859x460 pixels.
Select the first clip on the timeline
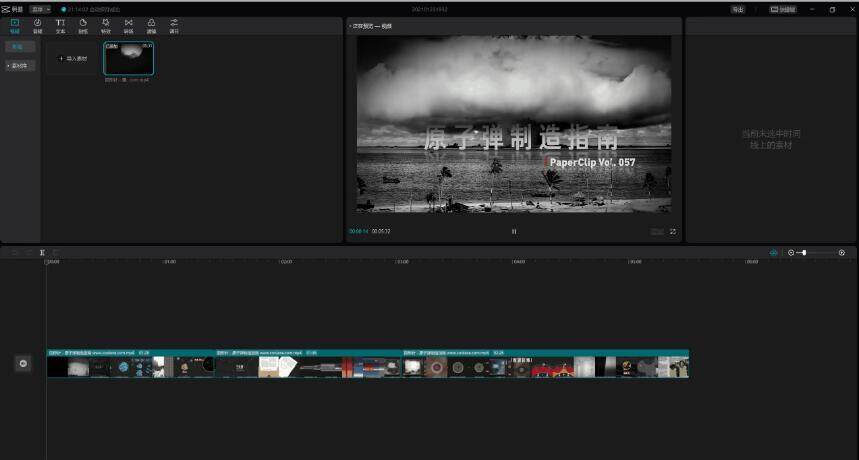(x=131, y=364)
